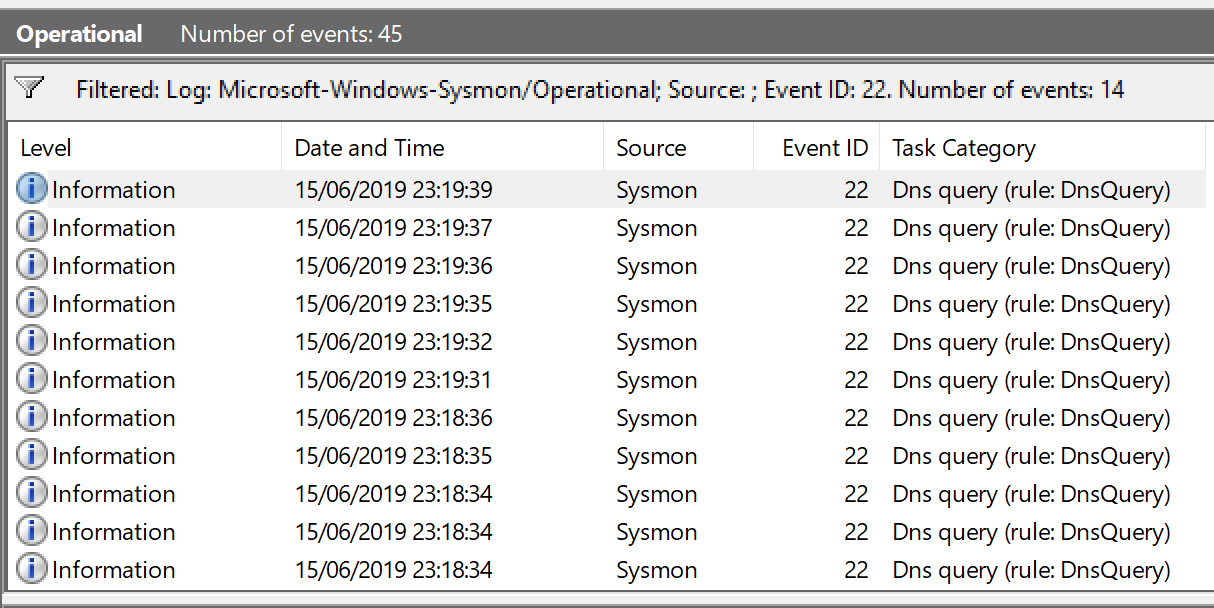Viewport: 1214px width, 608px height.
Task: Click the info icon of the 23:19:32 event
Action: [x=32, y=341]
